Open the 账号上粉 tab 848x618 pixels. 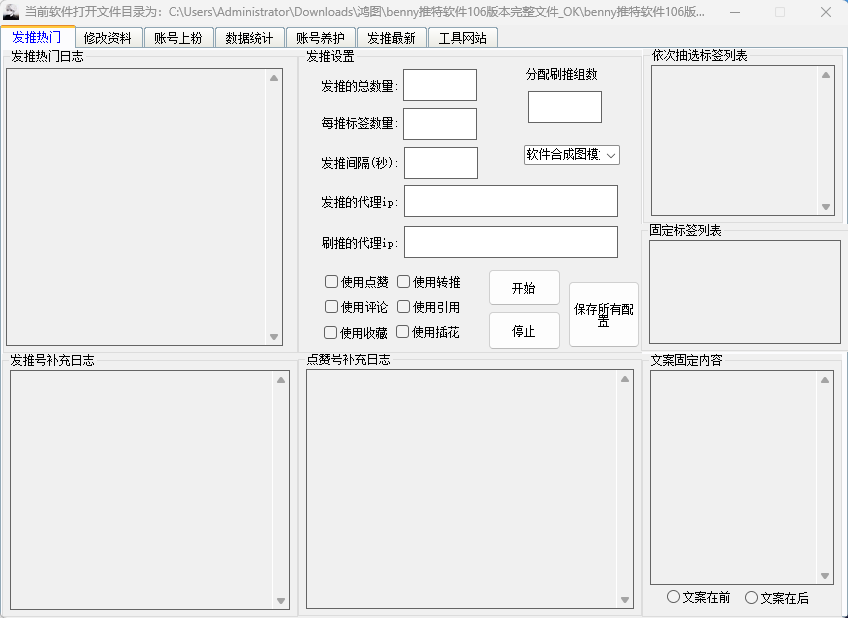[x=178, y=38]
